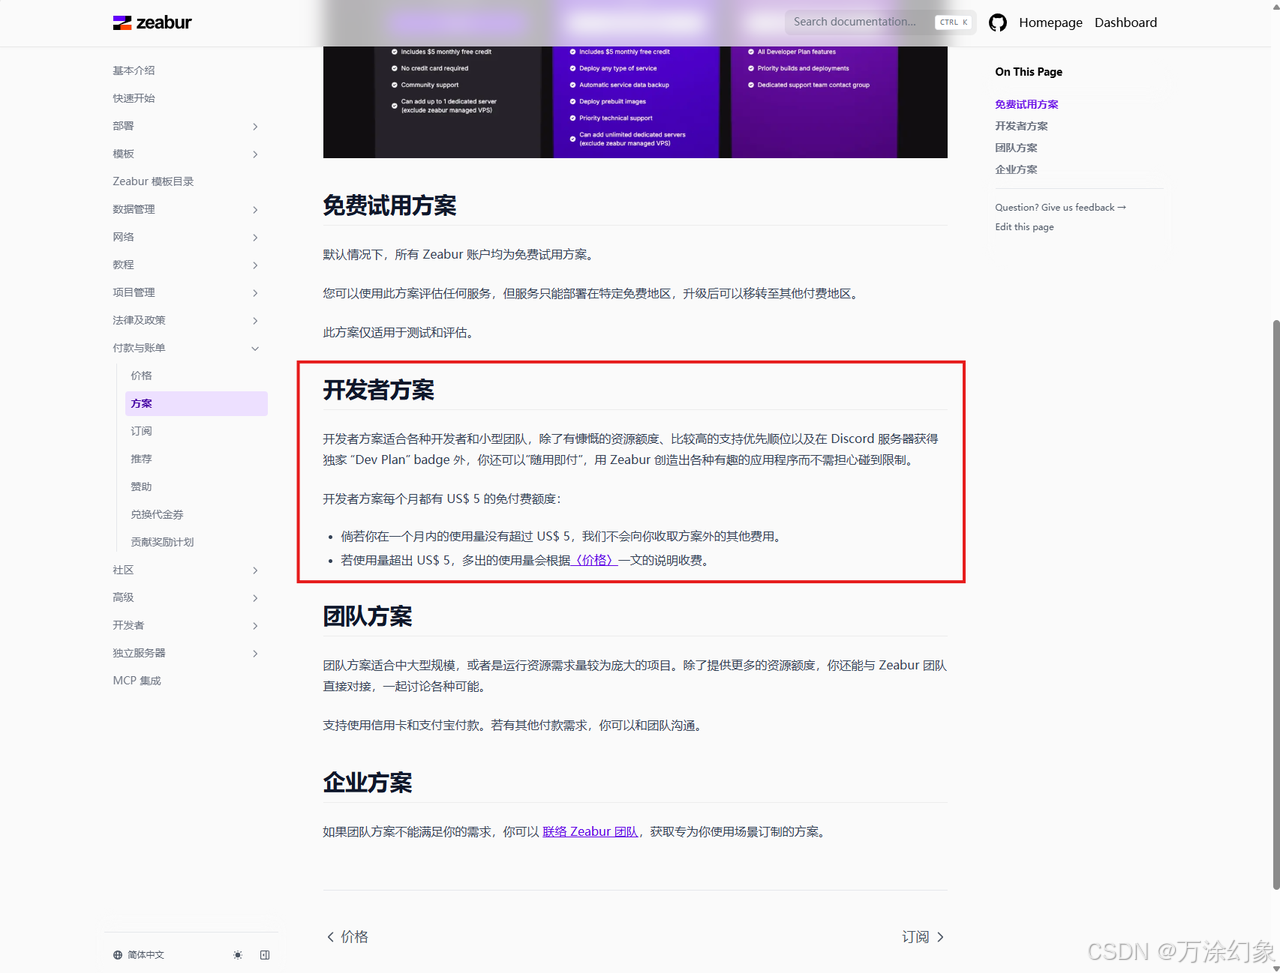1280x973 pixels.
Task: Click the 团队方案 section heading
Action: pos(368,616)
